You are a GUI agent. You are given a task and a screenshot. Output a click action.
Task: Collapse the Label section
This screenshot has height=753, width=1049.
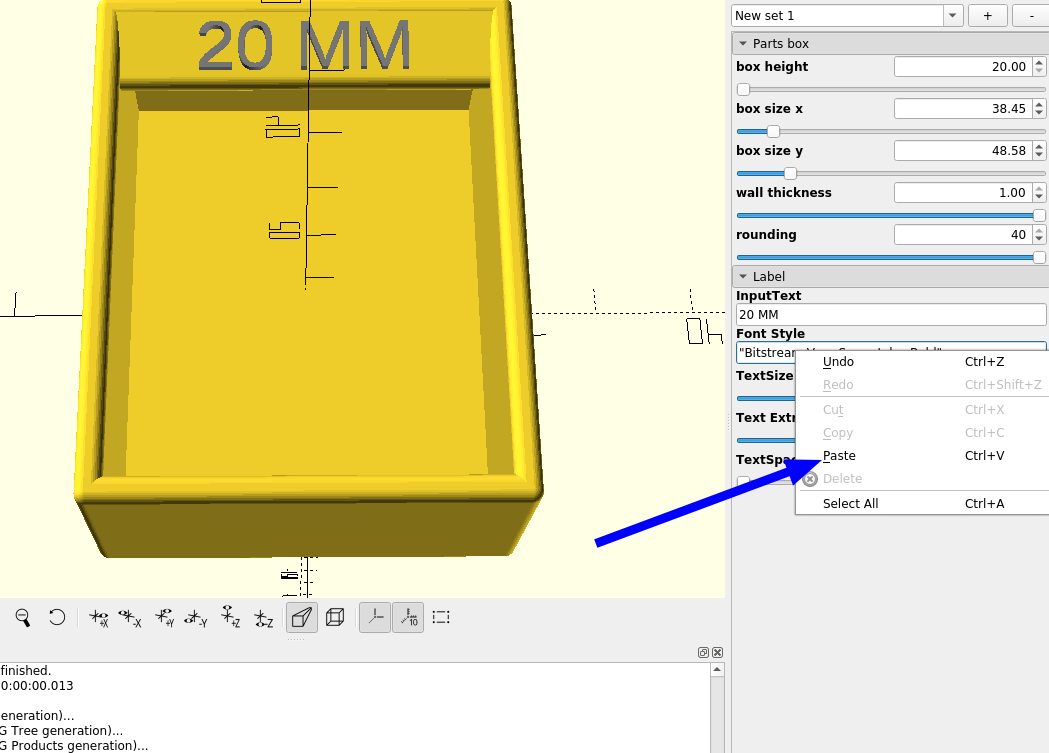click(x=743, y=276)
